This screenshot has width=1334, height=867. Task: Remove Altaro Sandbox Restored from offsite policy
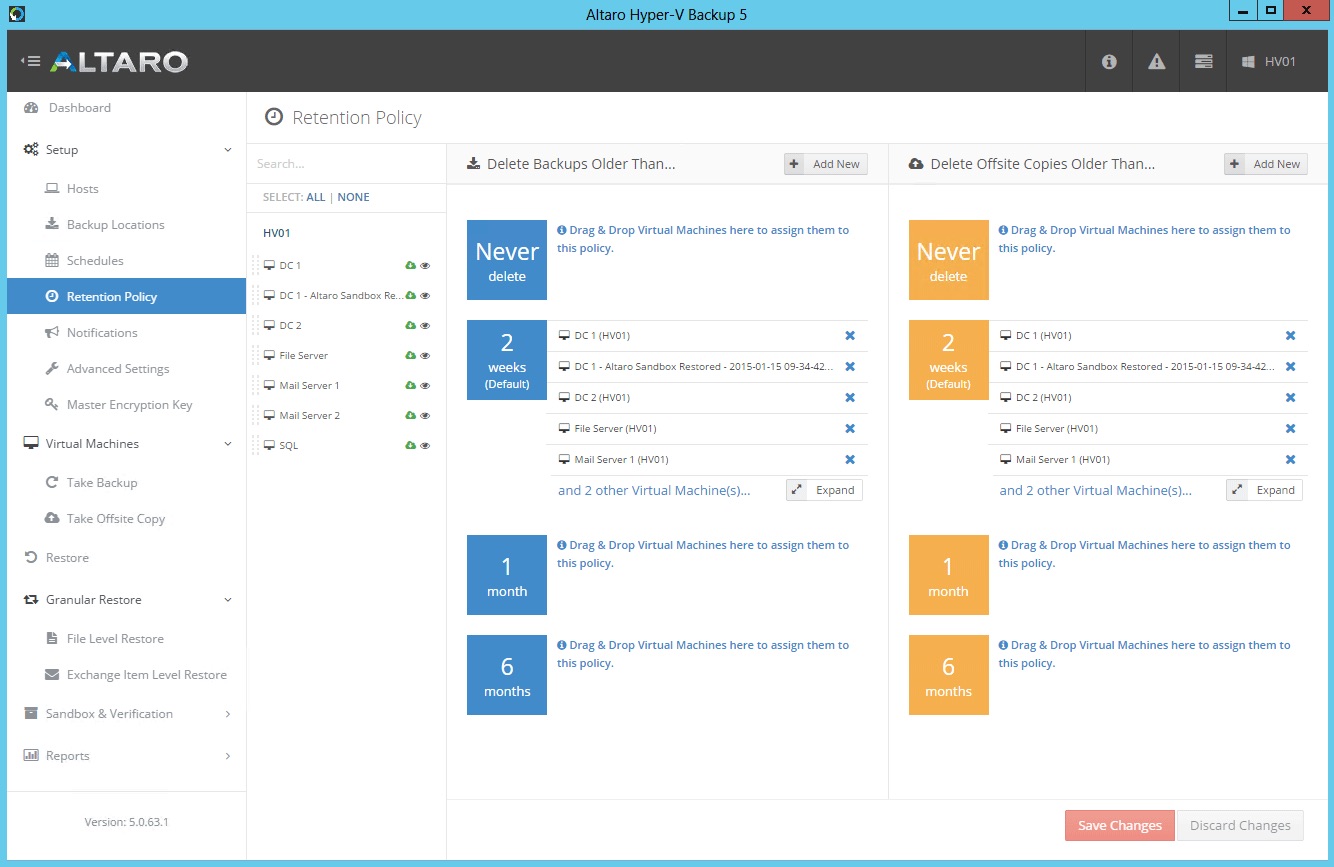(1291, 367)
